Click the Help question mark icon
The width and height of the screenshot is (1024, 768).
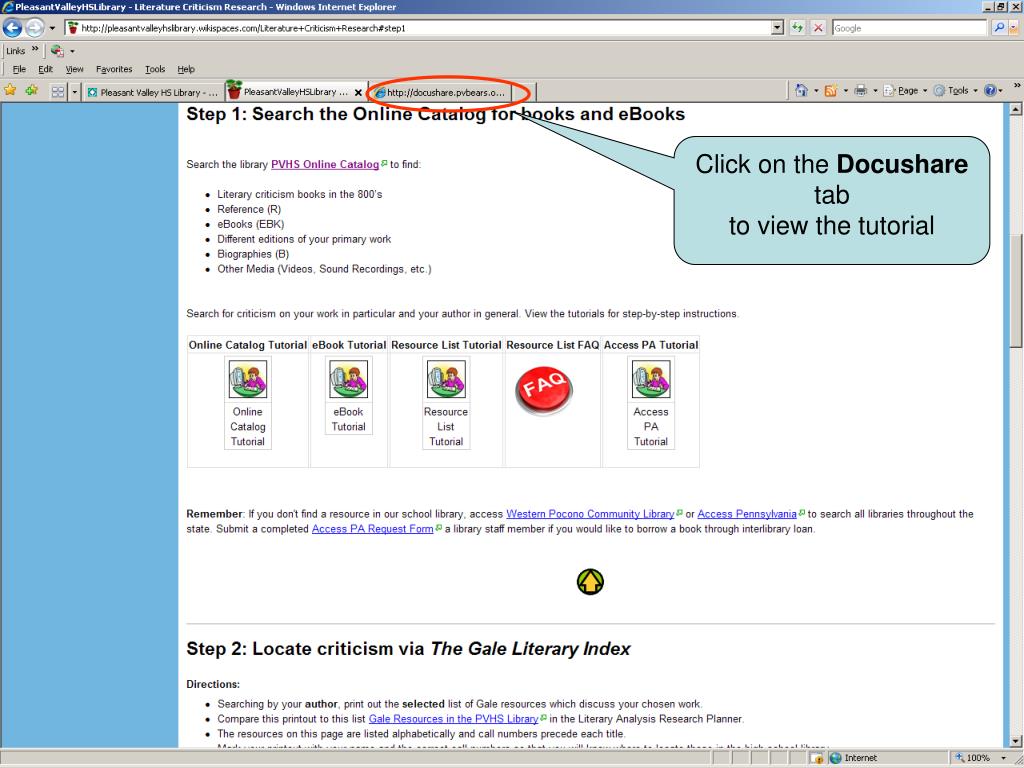pos(990,91)
